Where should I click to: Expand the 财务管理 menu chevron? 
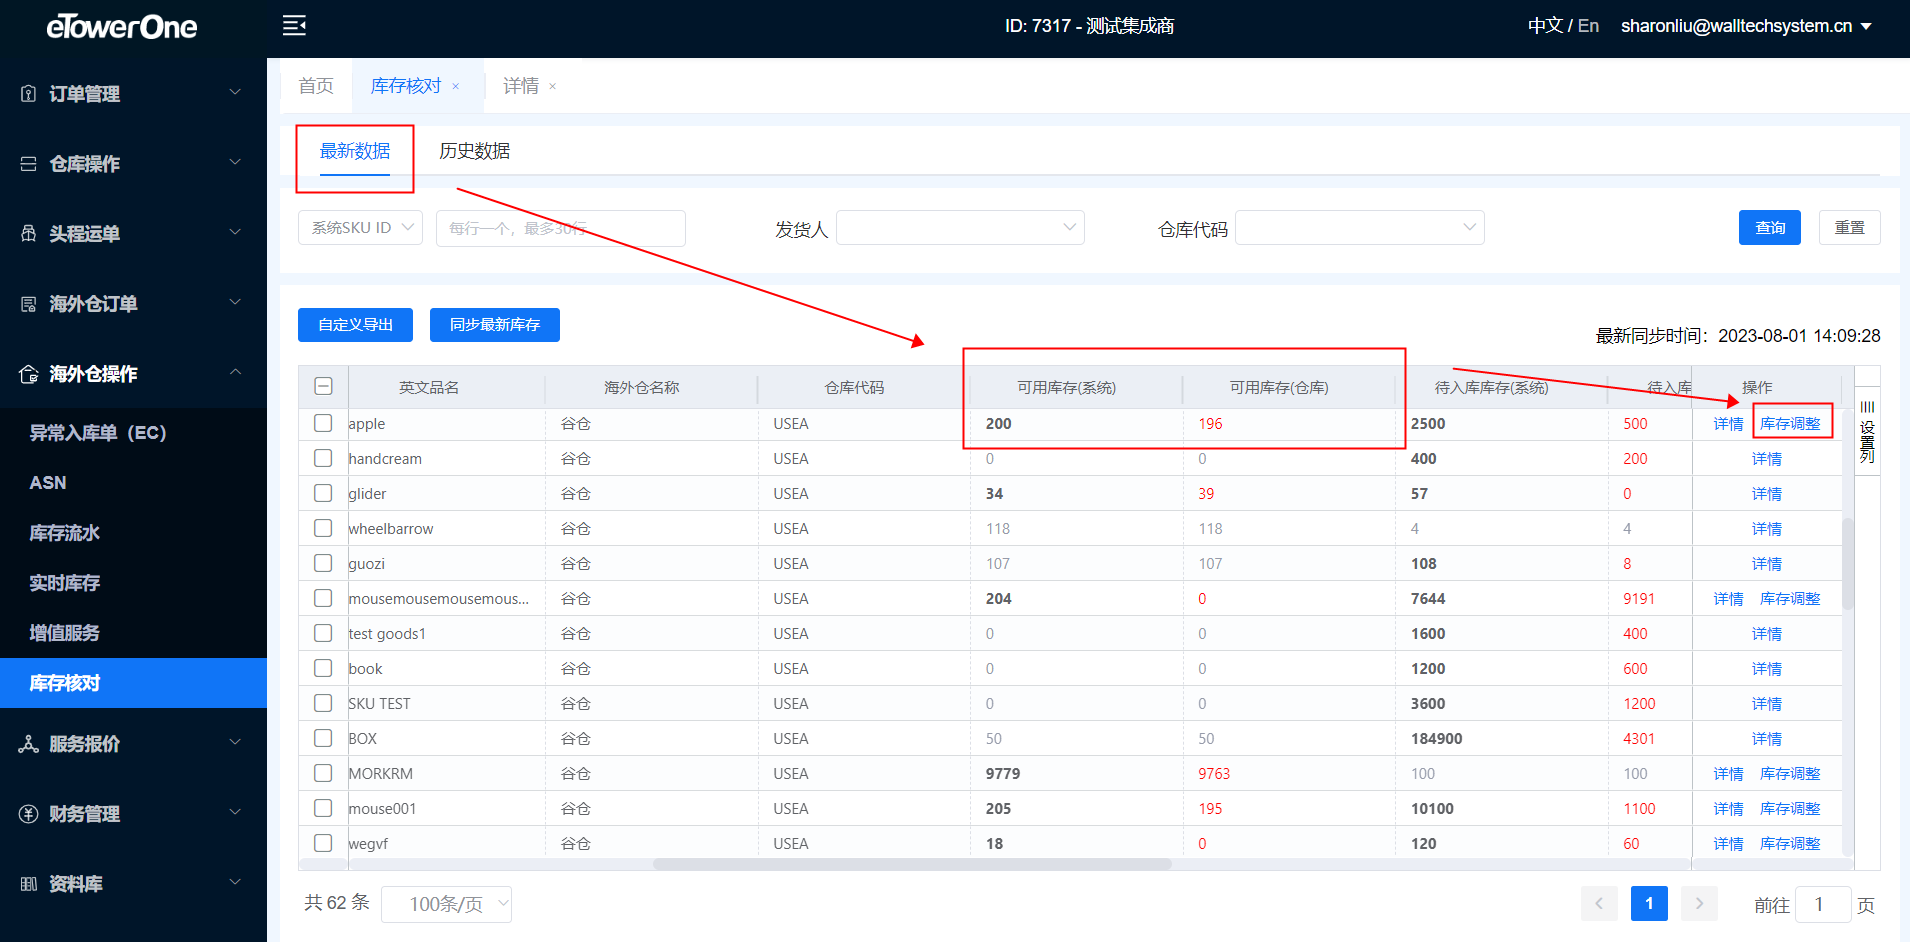(x=235, y=812)
